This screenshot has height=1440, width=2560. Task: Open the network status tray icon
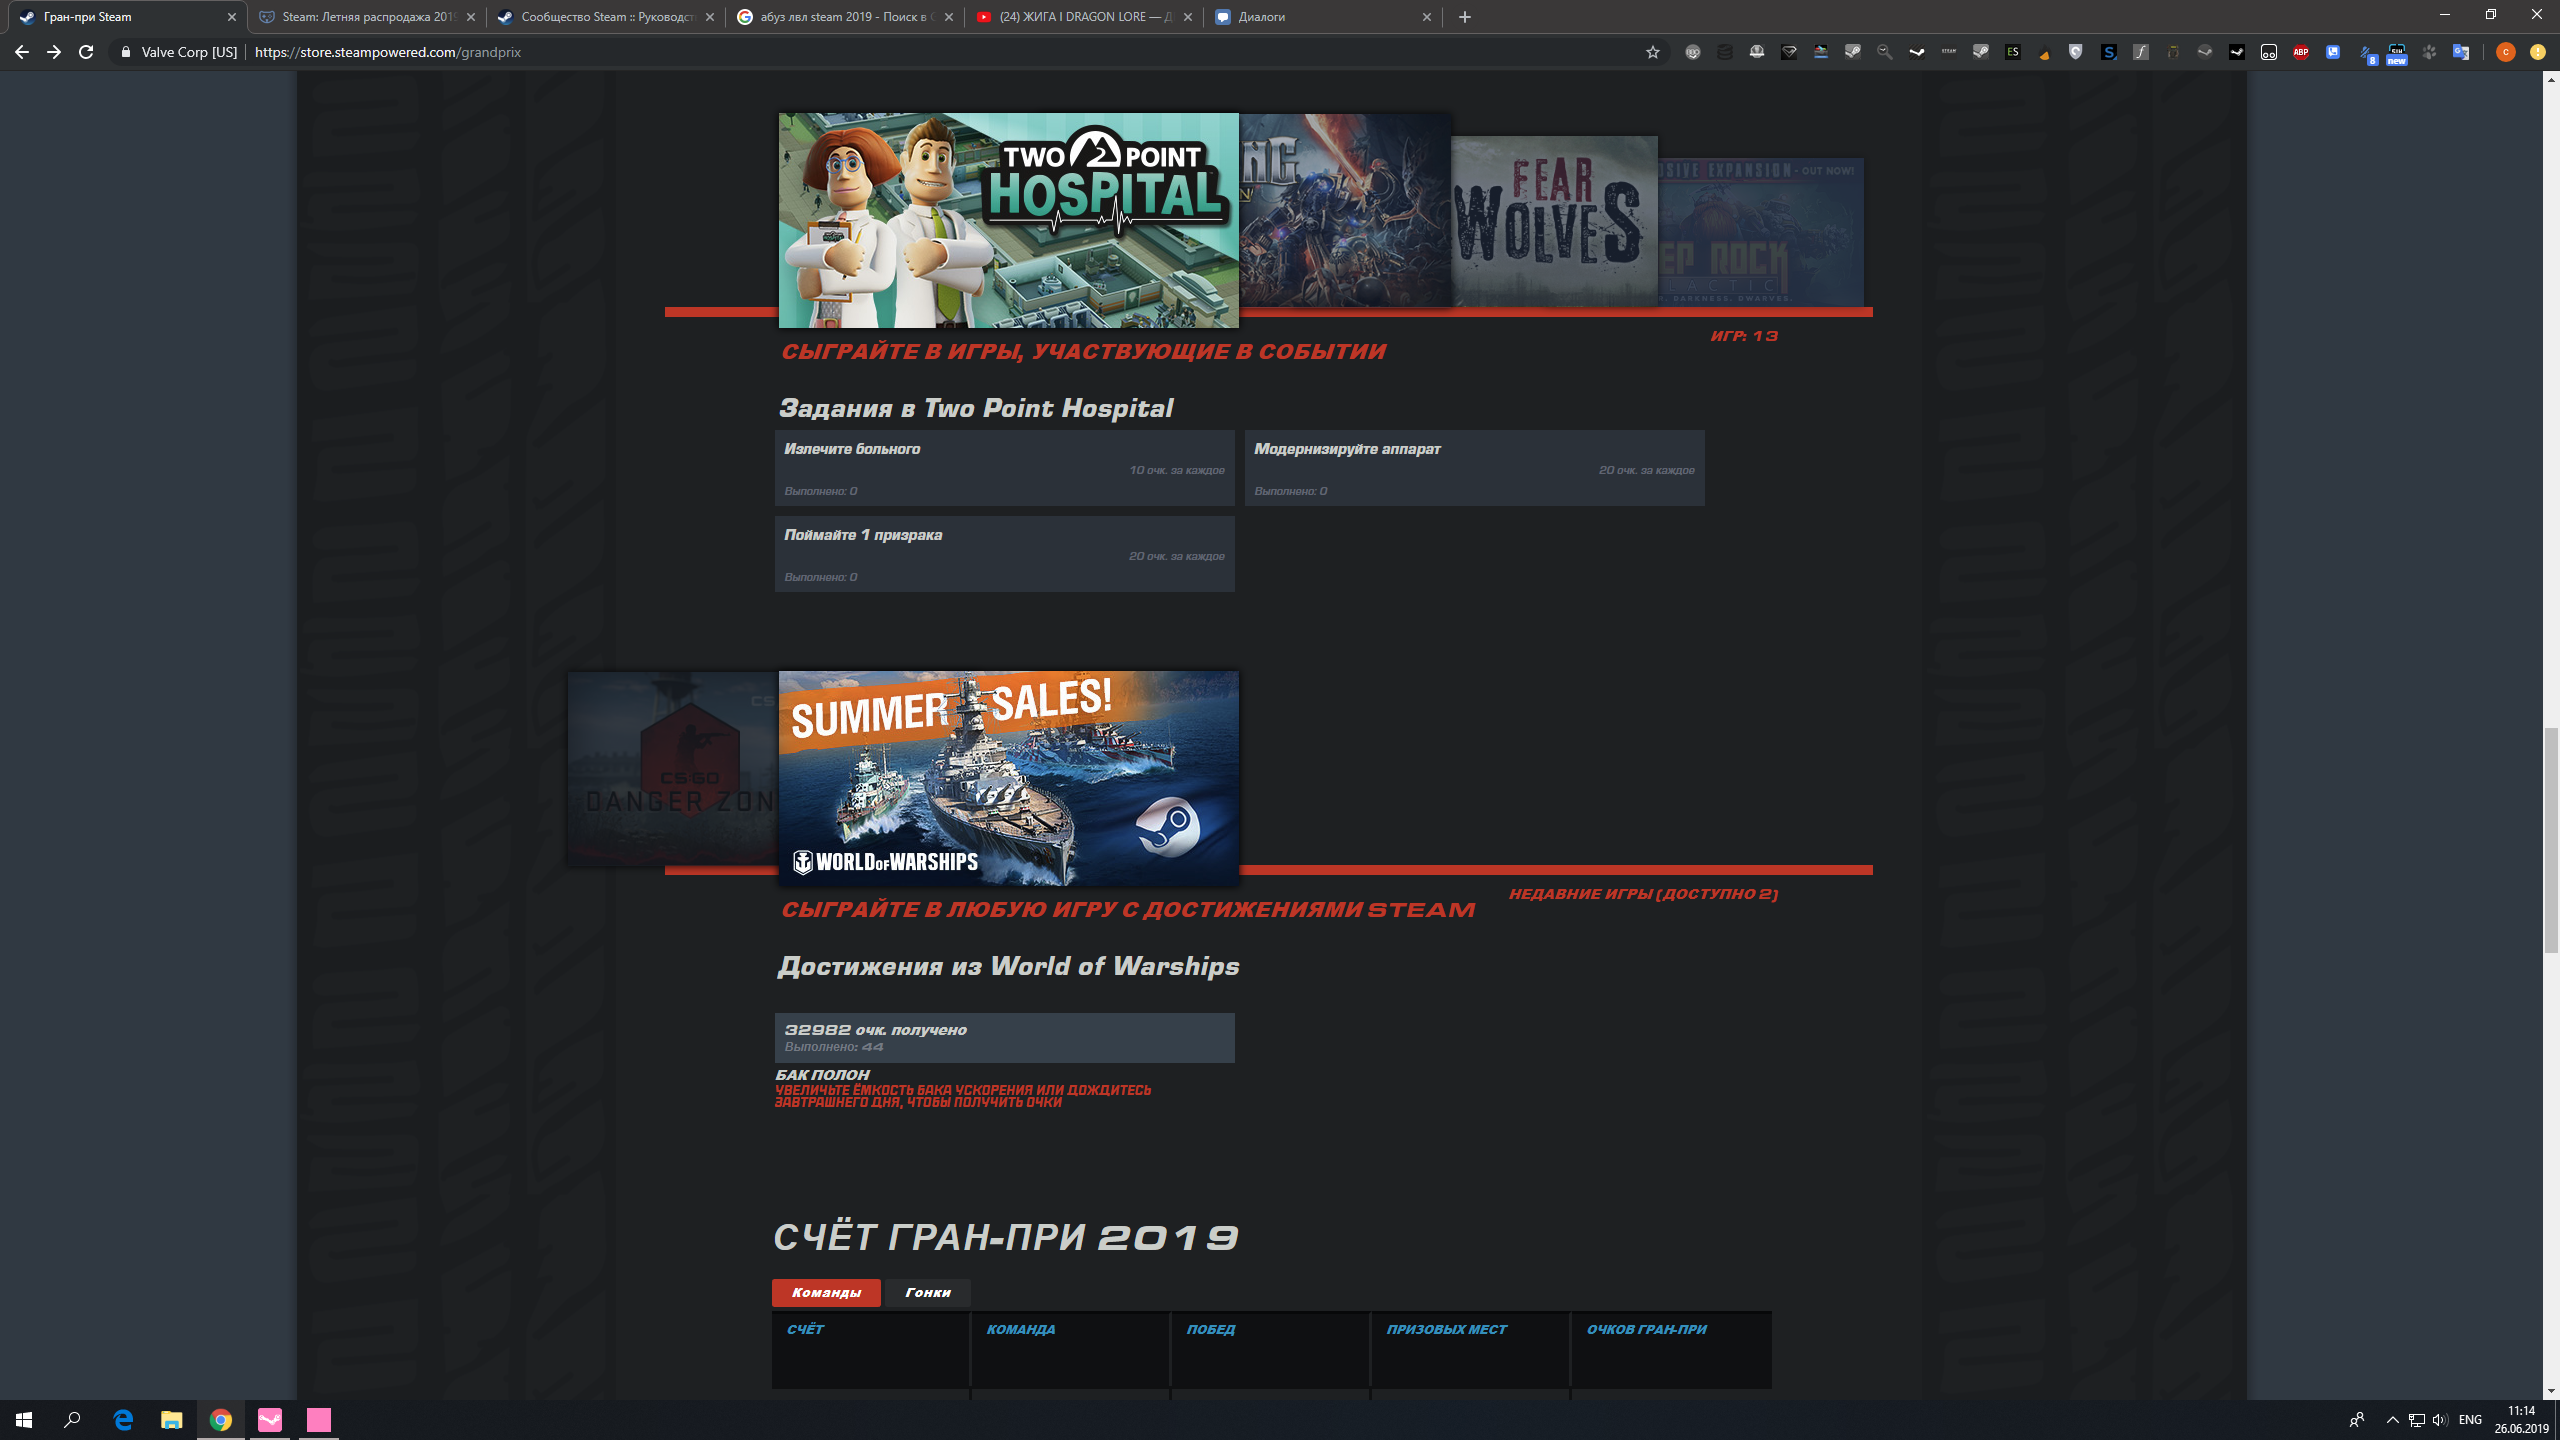pyautogui.click(x=2416, y=1420)
